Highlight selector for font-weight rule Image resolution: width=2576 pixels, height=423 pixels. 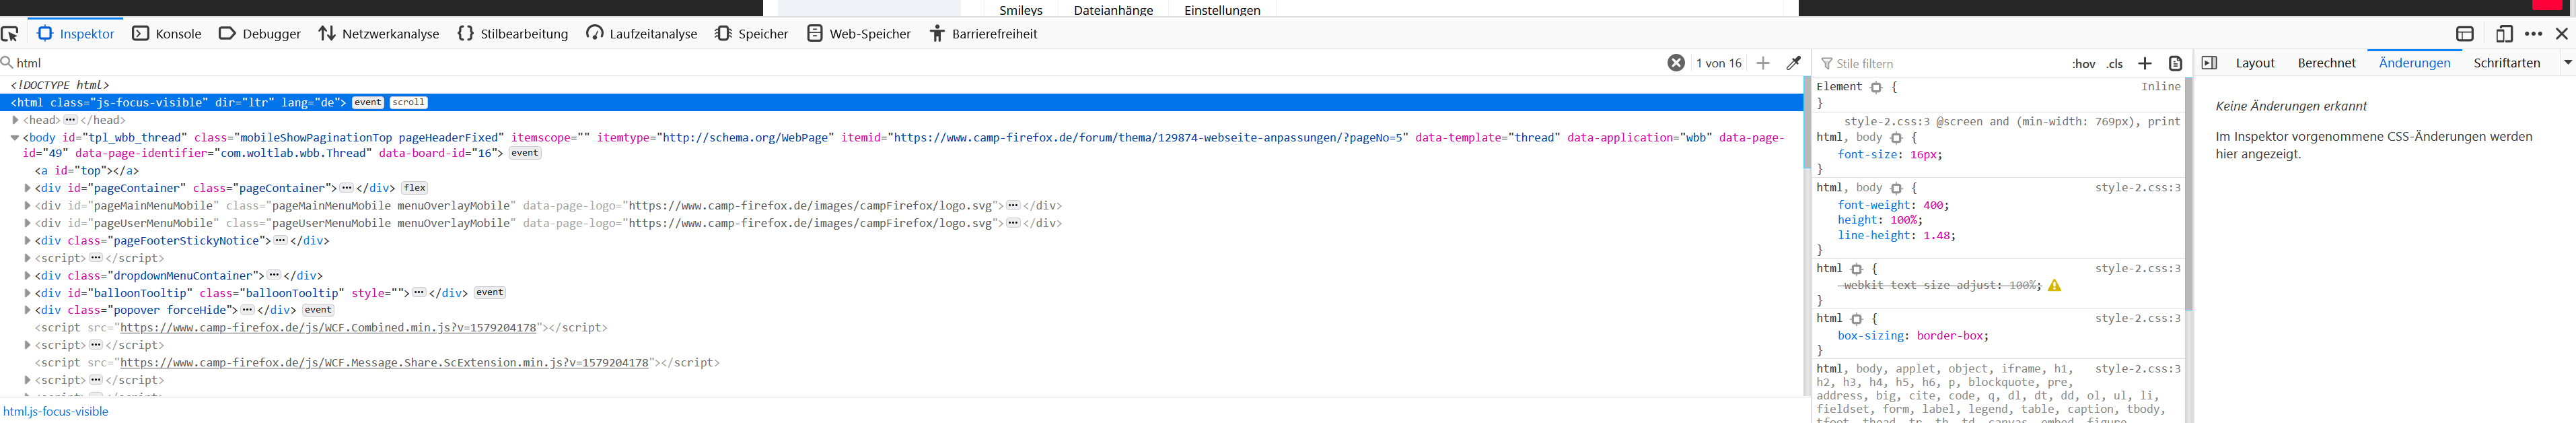[1896, 188]
